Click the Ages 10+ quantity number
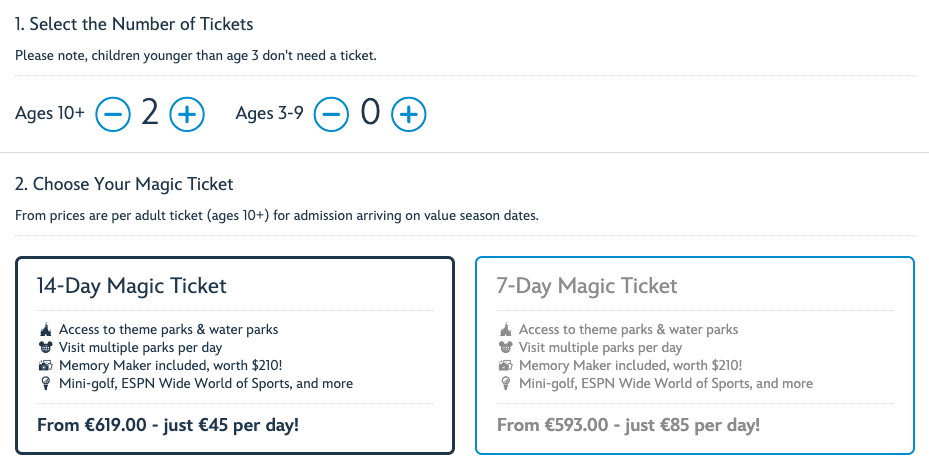The height and width of the screenshot is (471, 929). click(150, 114)
